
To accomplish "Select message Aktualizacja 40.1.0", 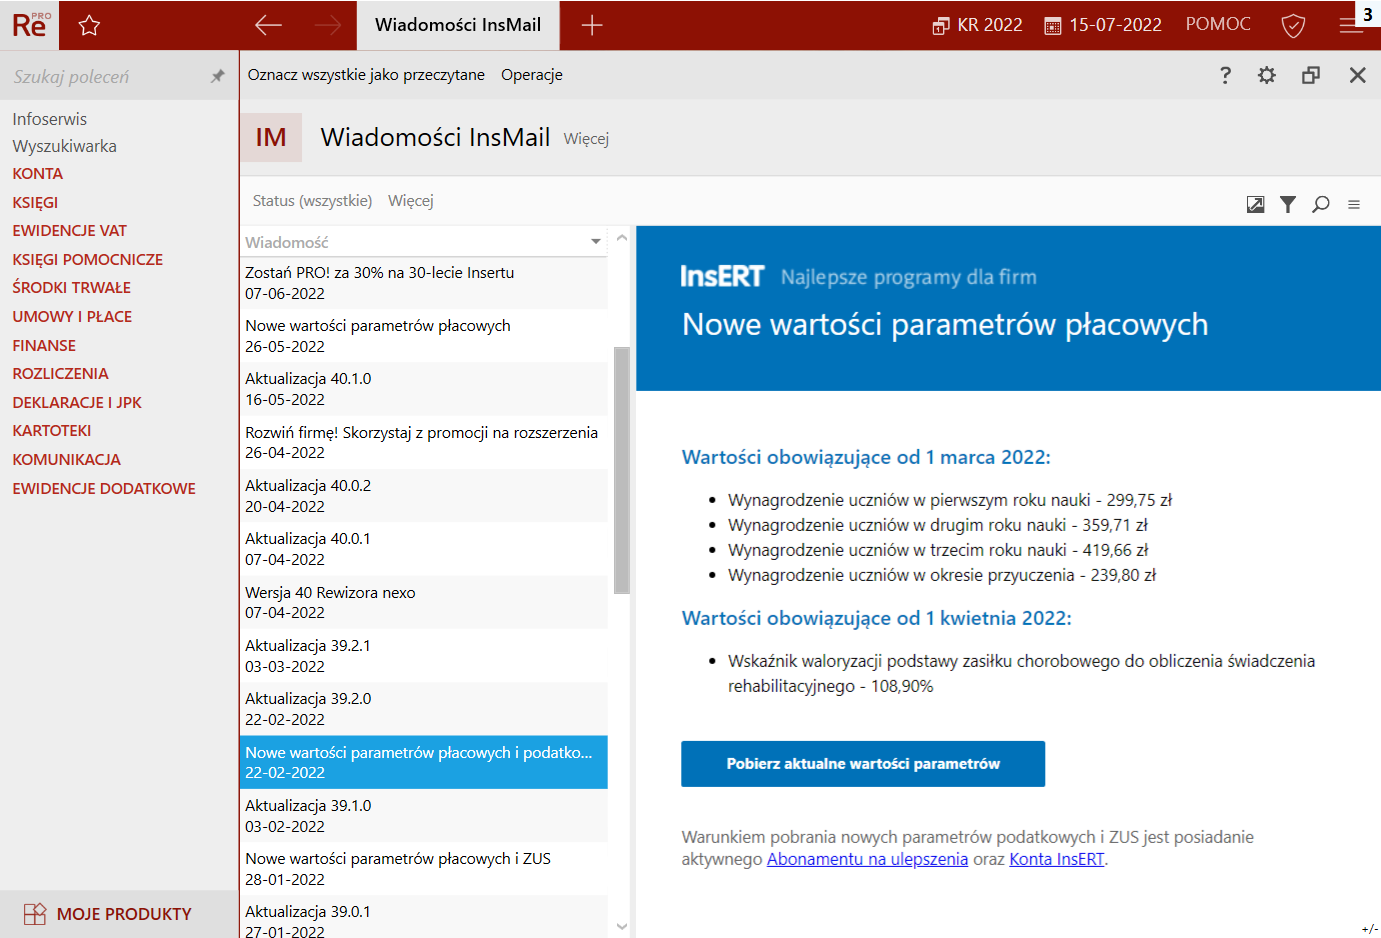I will coord(424,389).
